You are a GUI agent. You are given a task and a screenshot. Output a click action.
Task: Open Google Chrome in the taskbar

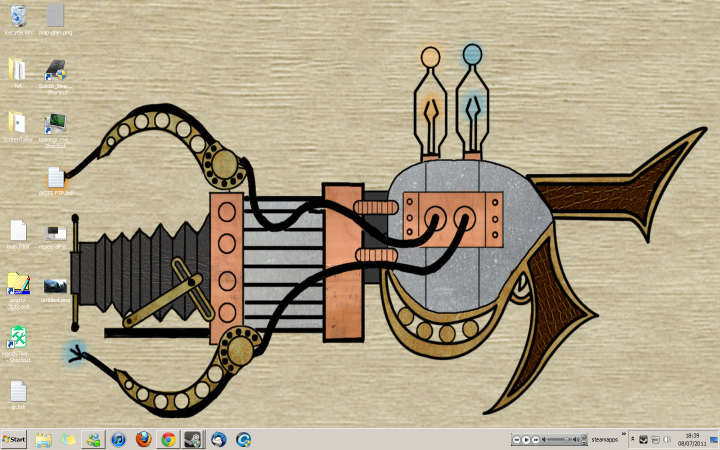coord(168,439)
